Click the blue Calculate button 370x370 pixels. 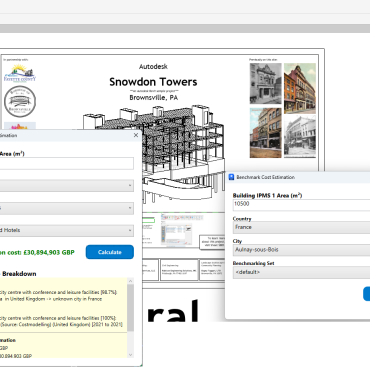[110, 252]
